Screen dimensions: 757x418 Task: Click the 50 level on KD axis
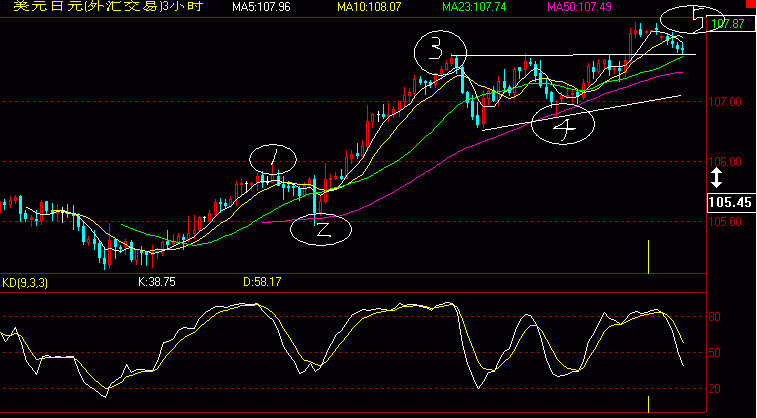click(715, 353)
